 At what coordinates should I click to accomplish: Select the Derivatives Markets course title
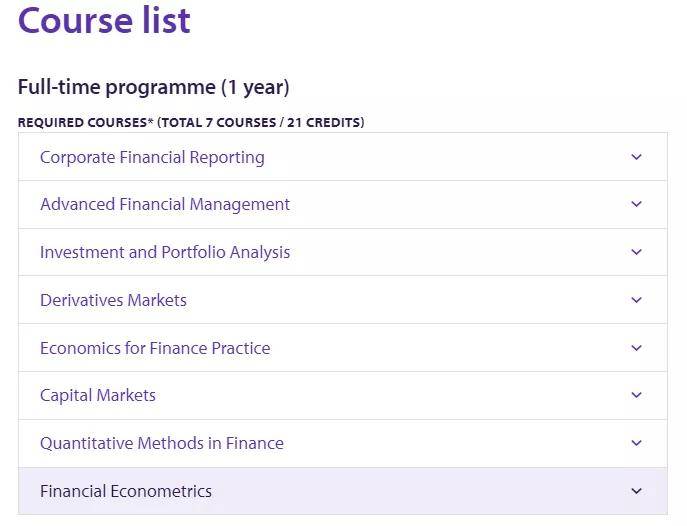(113, 300)
